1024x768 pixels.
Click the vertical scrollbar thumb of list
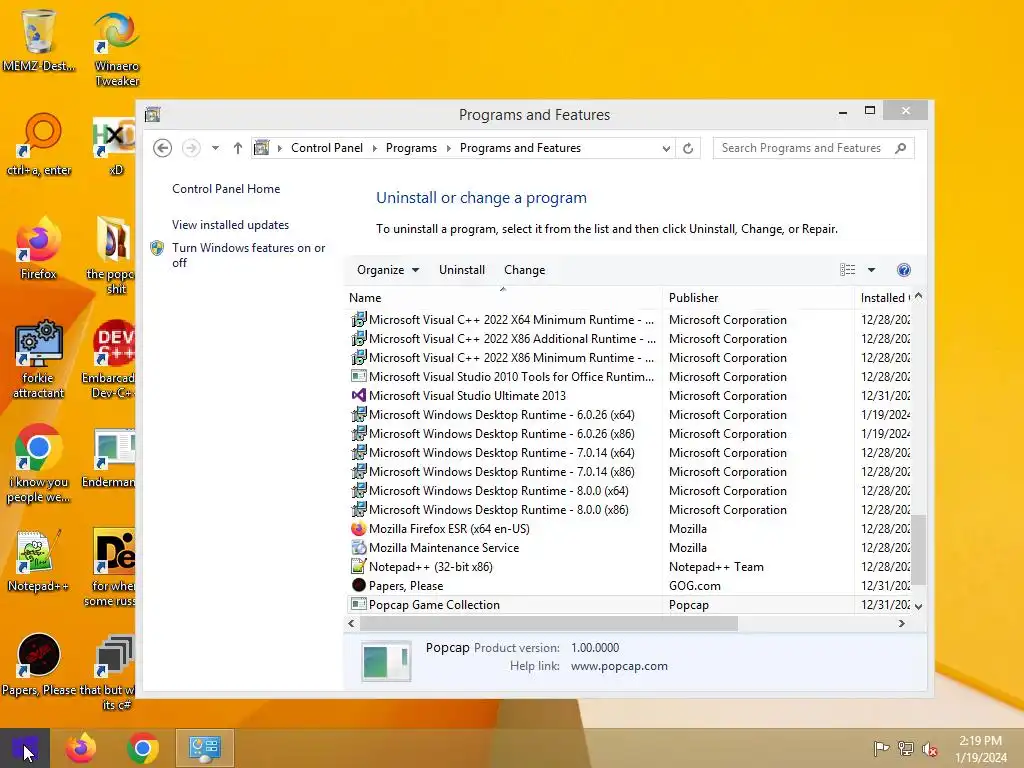pyautogui.click(x=919, y=549)
